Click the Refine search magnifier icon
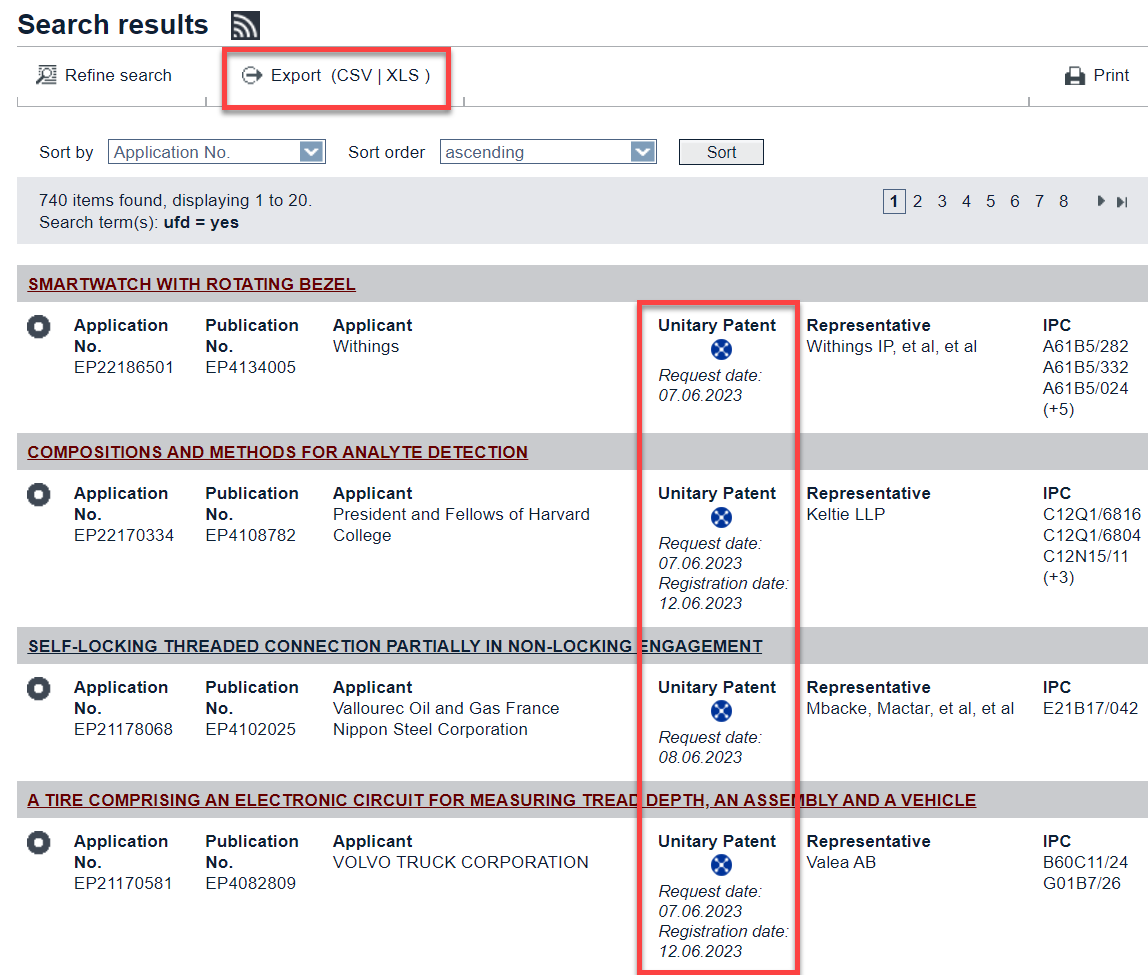1148x975 pixels. point(46,75)
